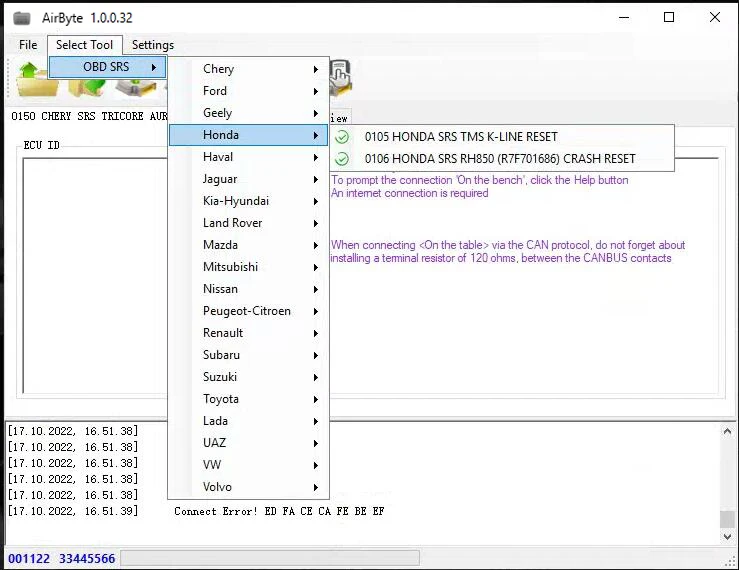Click green check icon beside 0105 HONDA entry
Screen dimensions: 739x570
tap(342, 137)
